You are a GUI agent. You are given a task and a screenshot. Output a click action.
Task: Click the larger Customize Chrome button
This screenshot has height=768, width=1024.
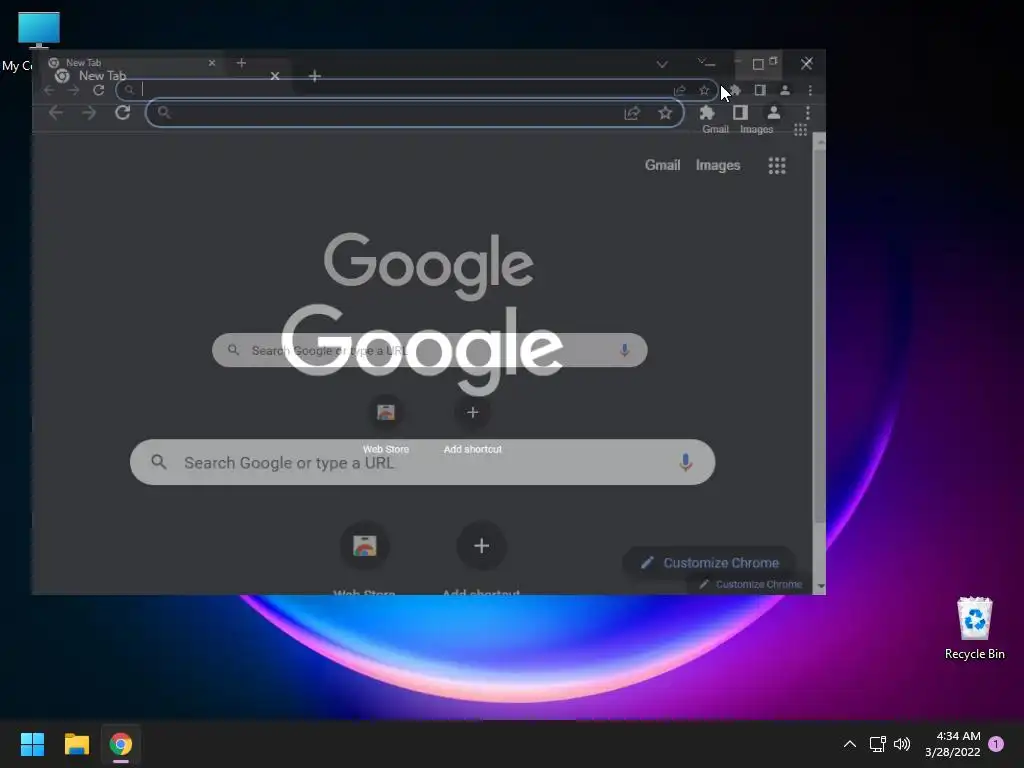coord(709,562)
